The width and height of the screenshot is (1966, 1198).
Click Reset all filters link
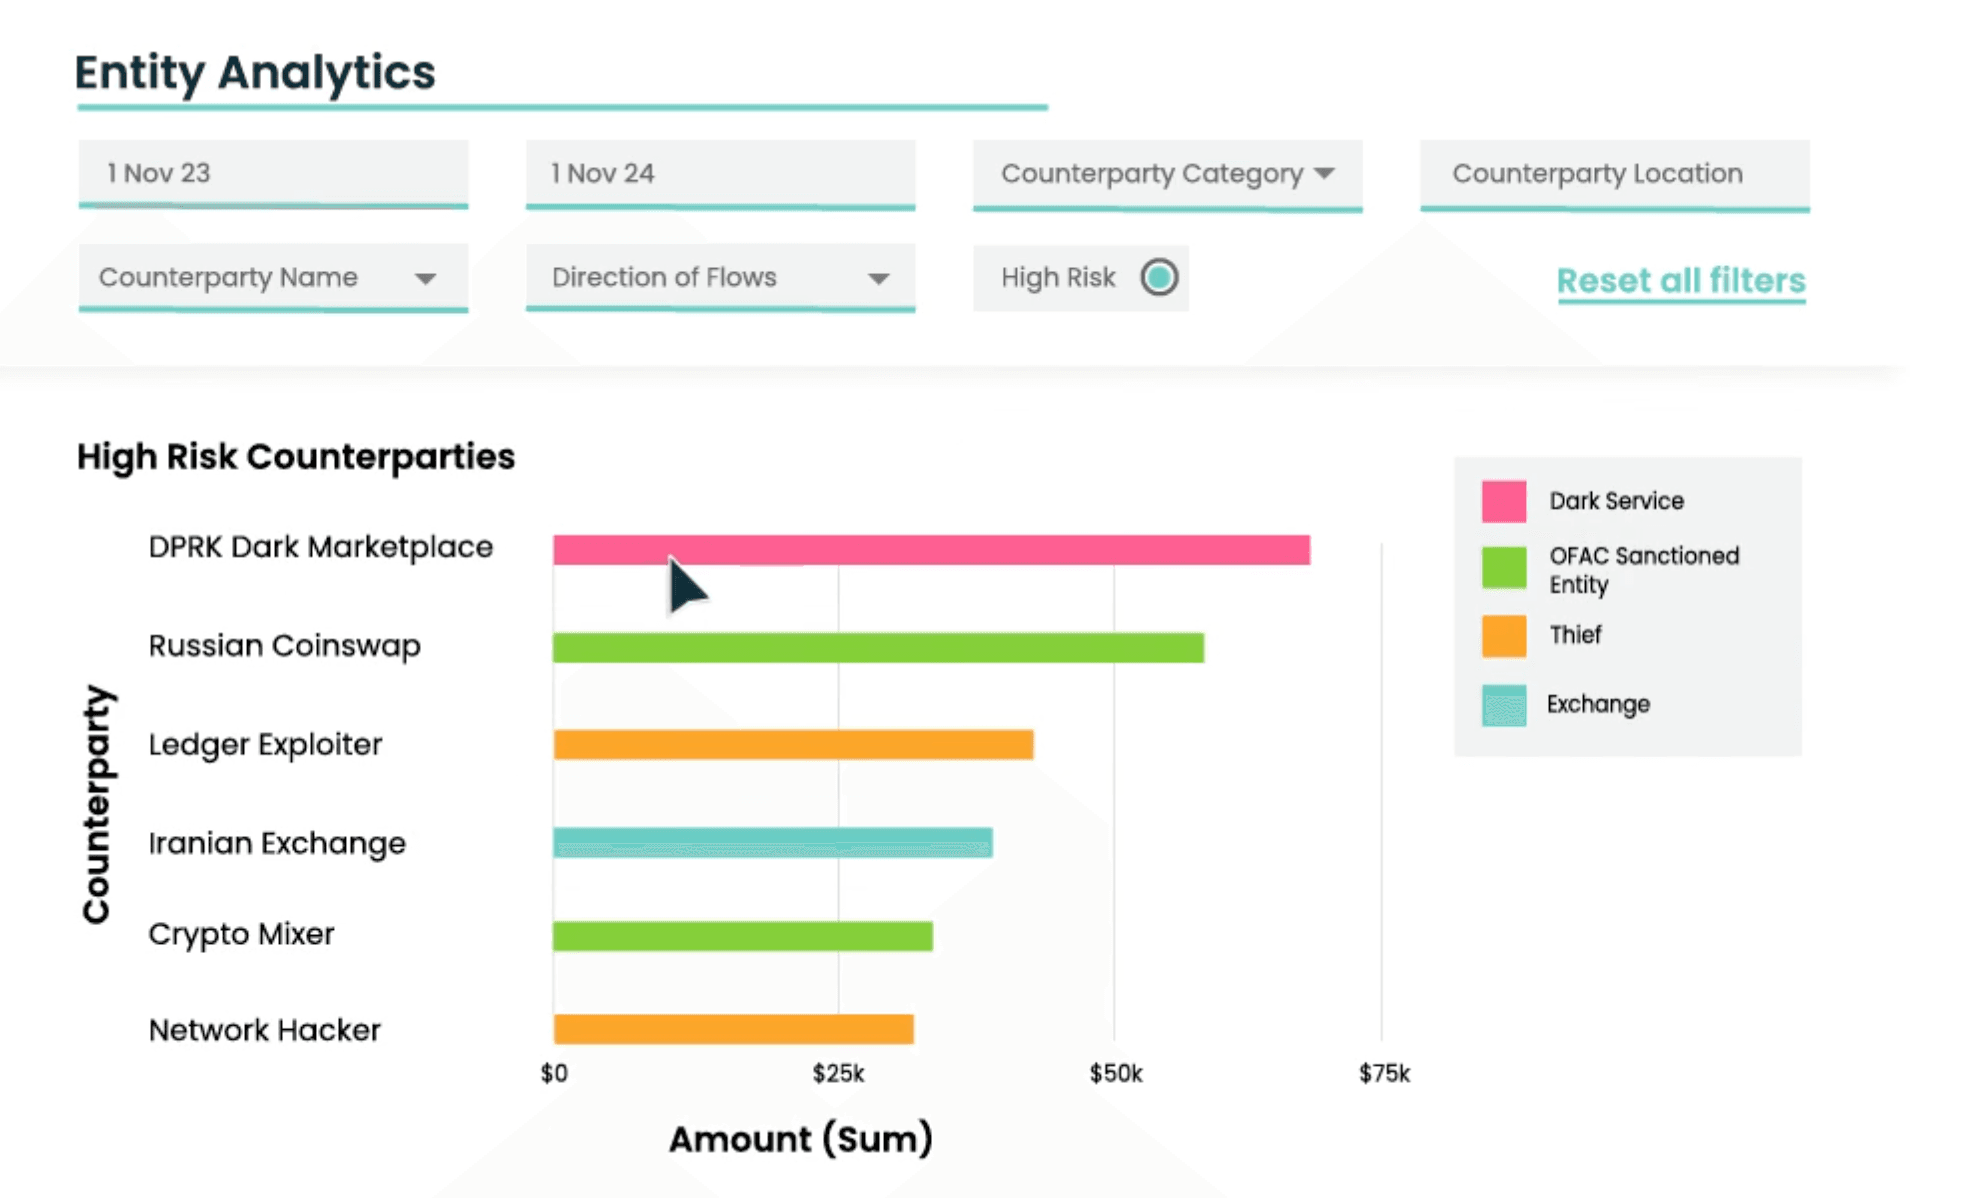(1680, 281)
